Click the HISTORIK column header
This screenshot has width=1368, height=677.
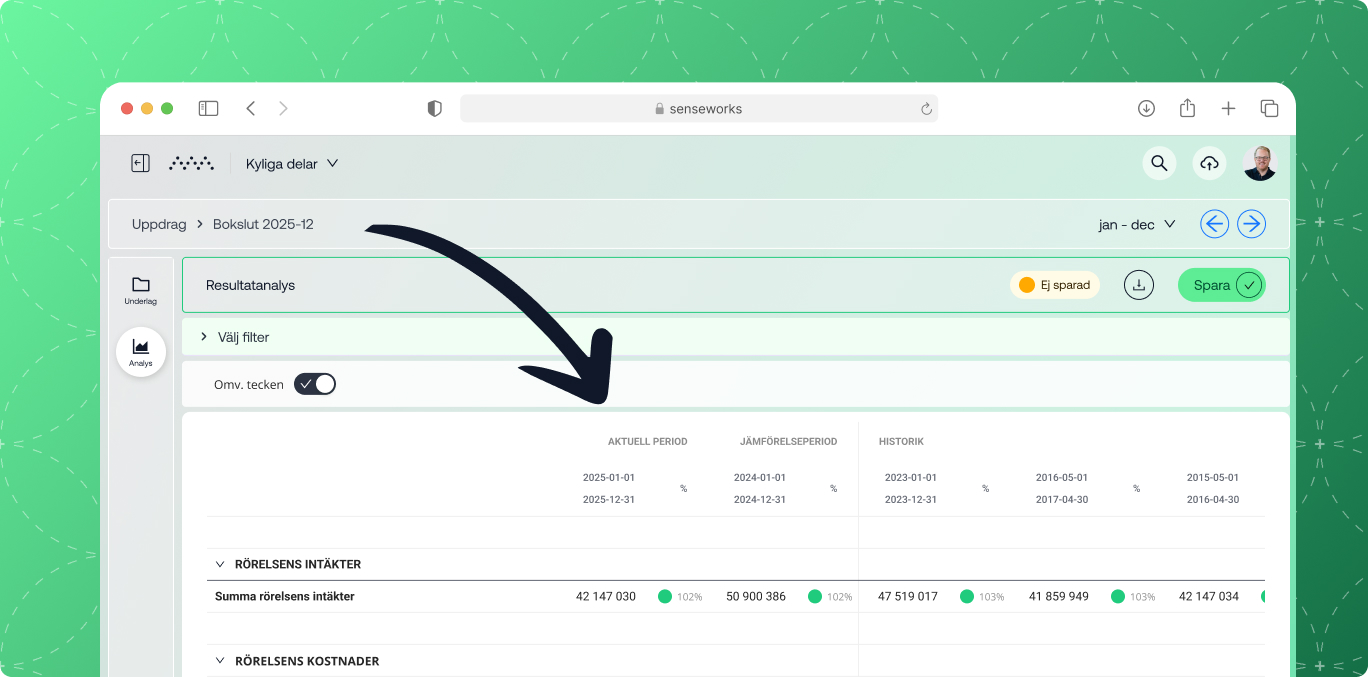tap(901, 441)
